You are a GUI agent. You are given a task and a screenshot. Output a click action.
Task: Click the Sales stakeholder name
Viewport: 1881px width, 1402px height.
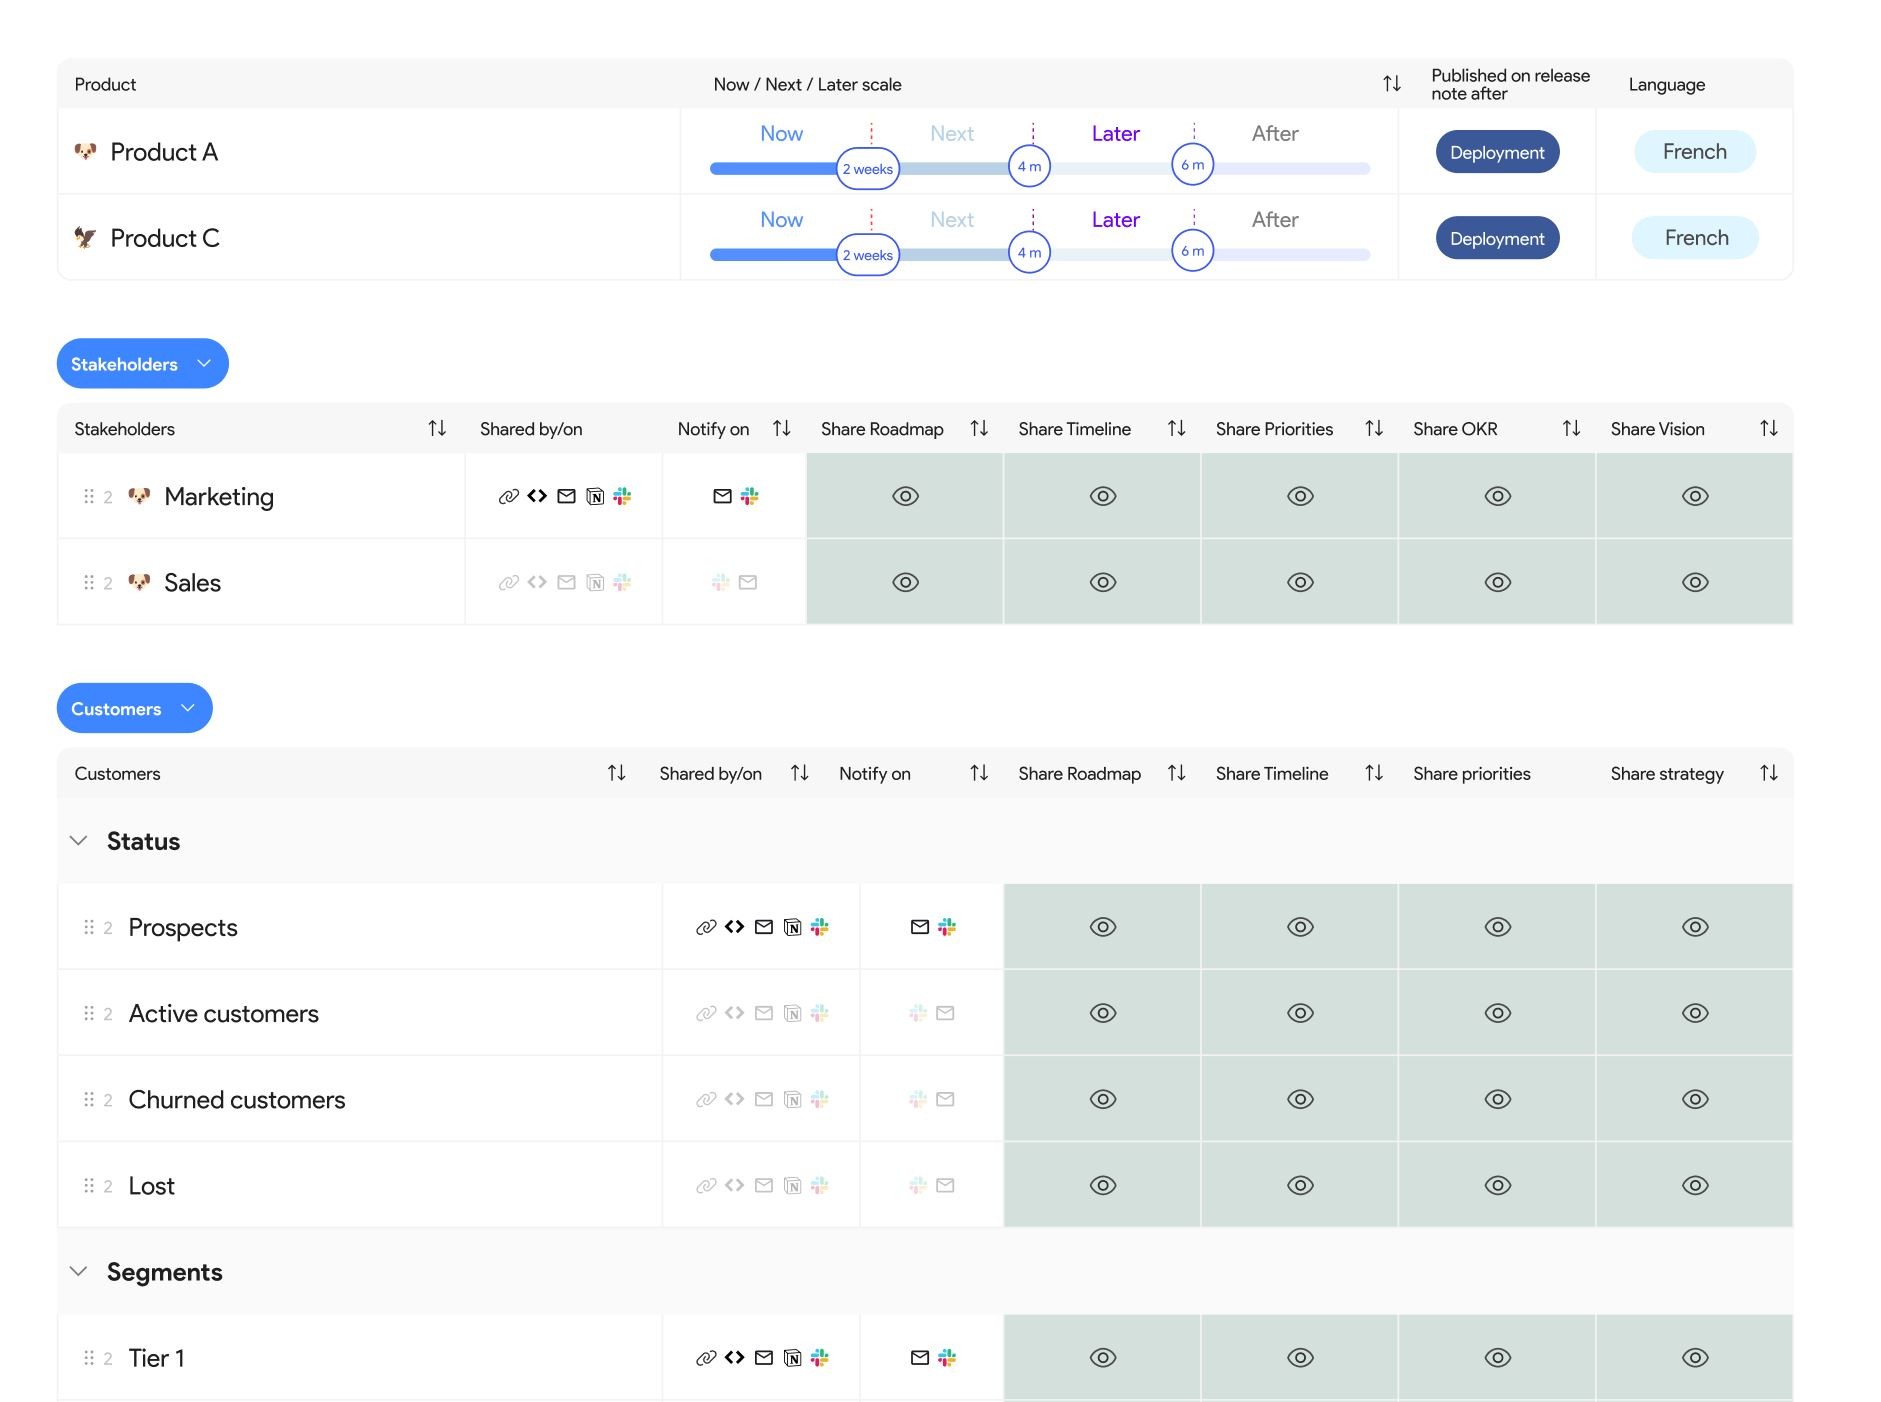192,582
